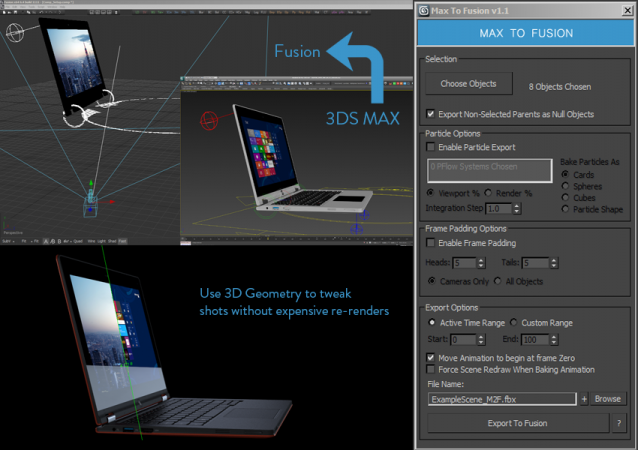Open SubV dropdown in Fusion viewer toolbar
Viewport: 638px width, 450px height.
[x=8, y=241]
